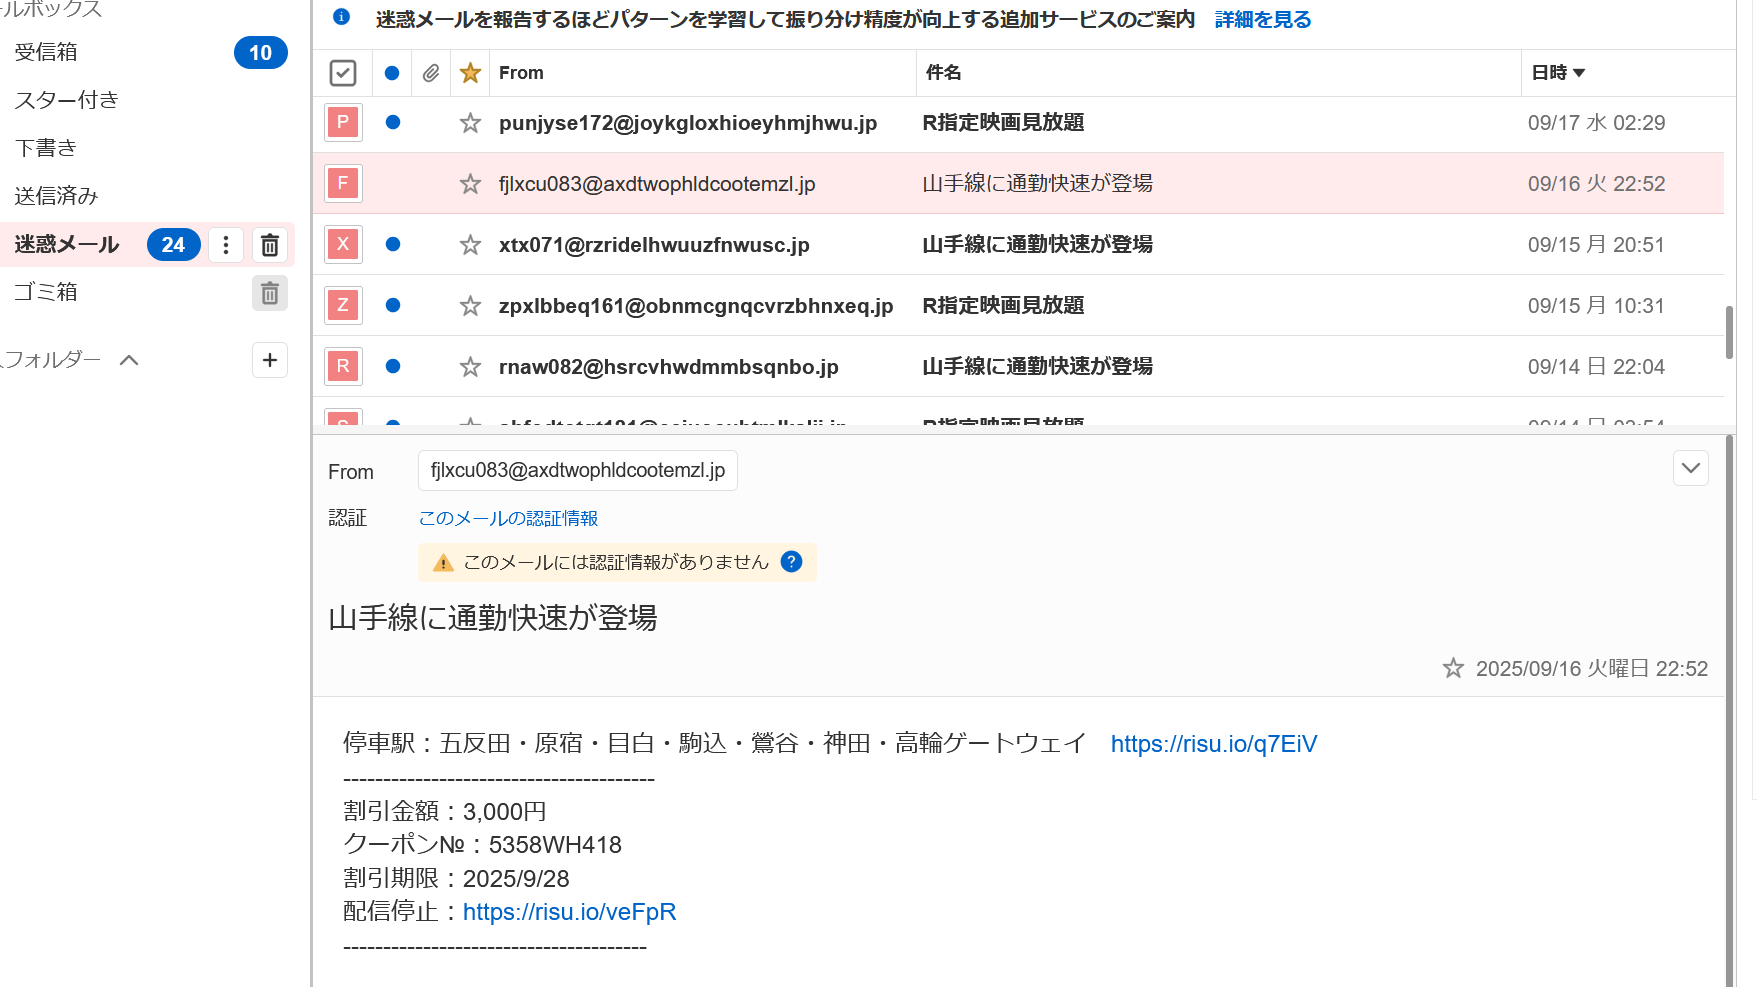Screen dimensions: 1757x987
Task: Click the blue help icon in authentication warning
Action: click(791, 562)
